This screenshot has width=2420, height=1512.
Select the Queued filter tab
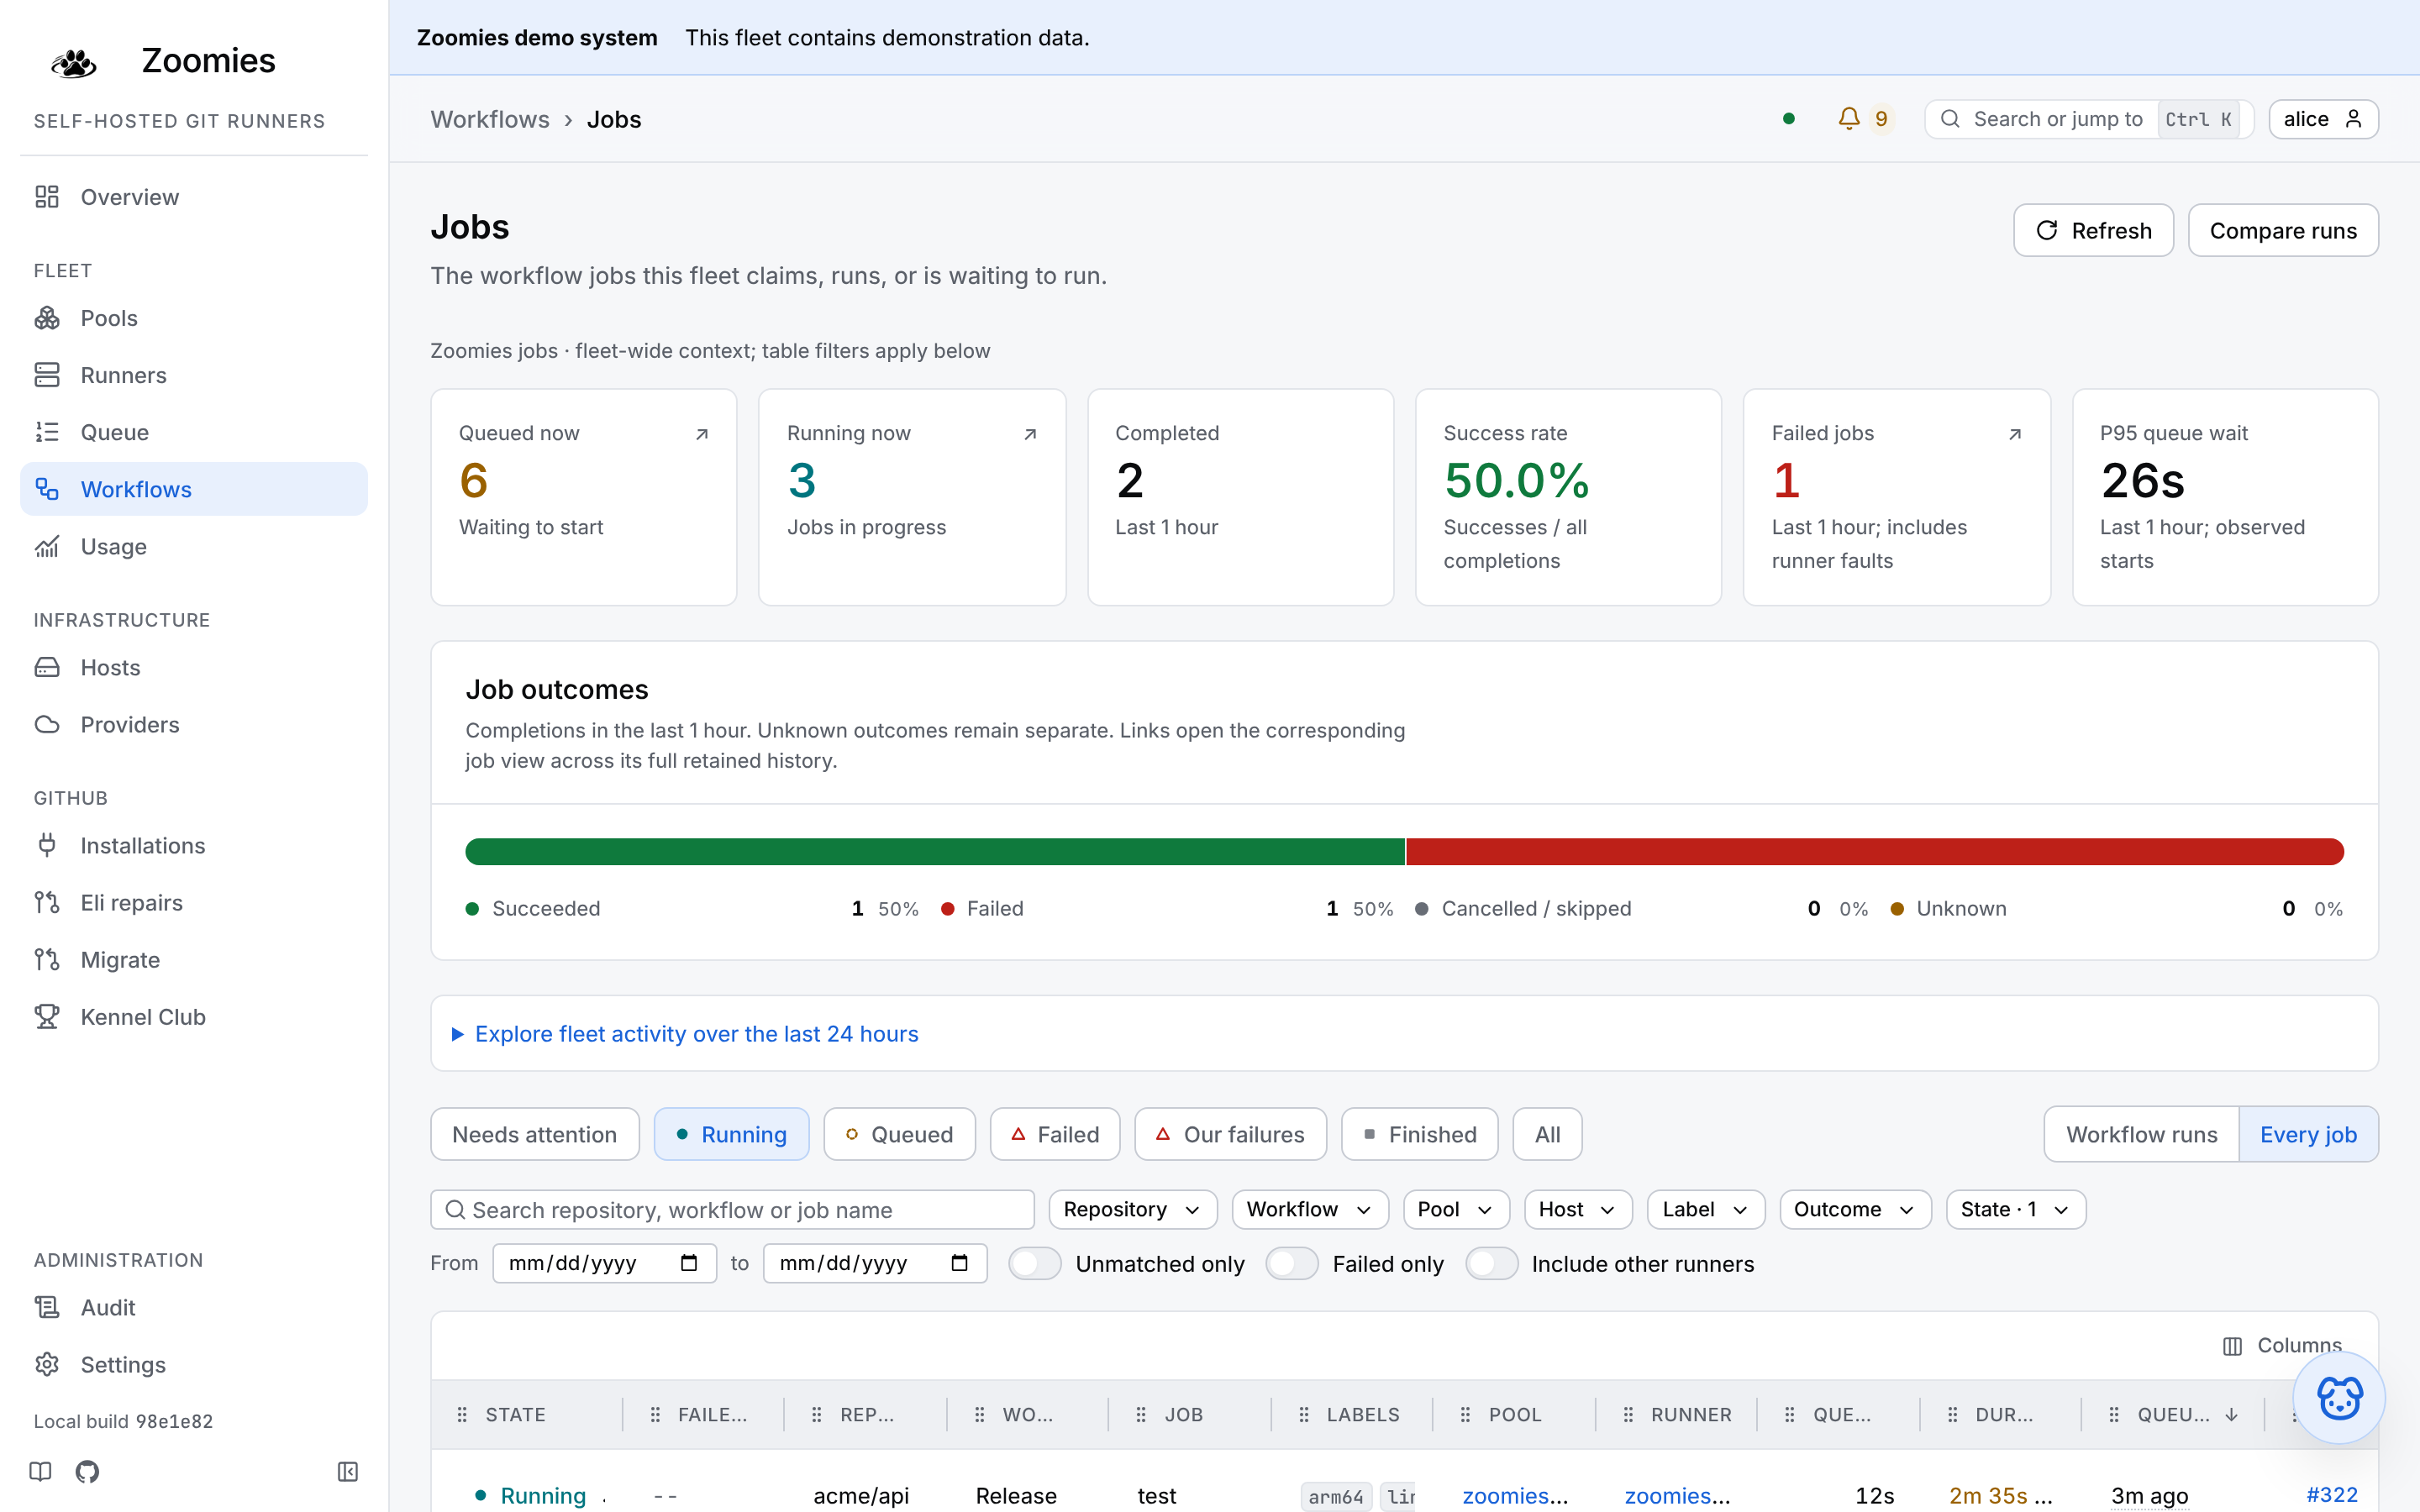[x=899, y=1134]
